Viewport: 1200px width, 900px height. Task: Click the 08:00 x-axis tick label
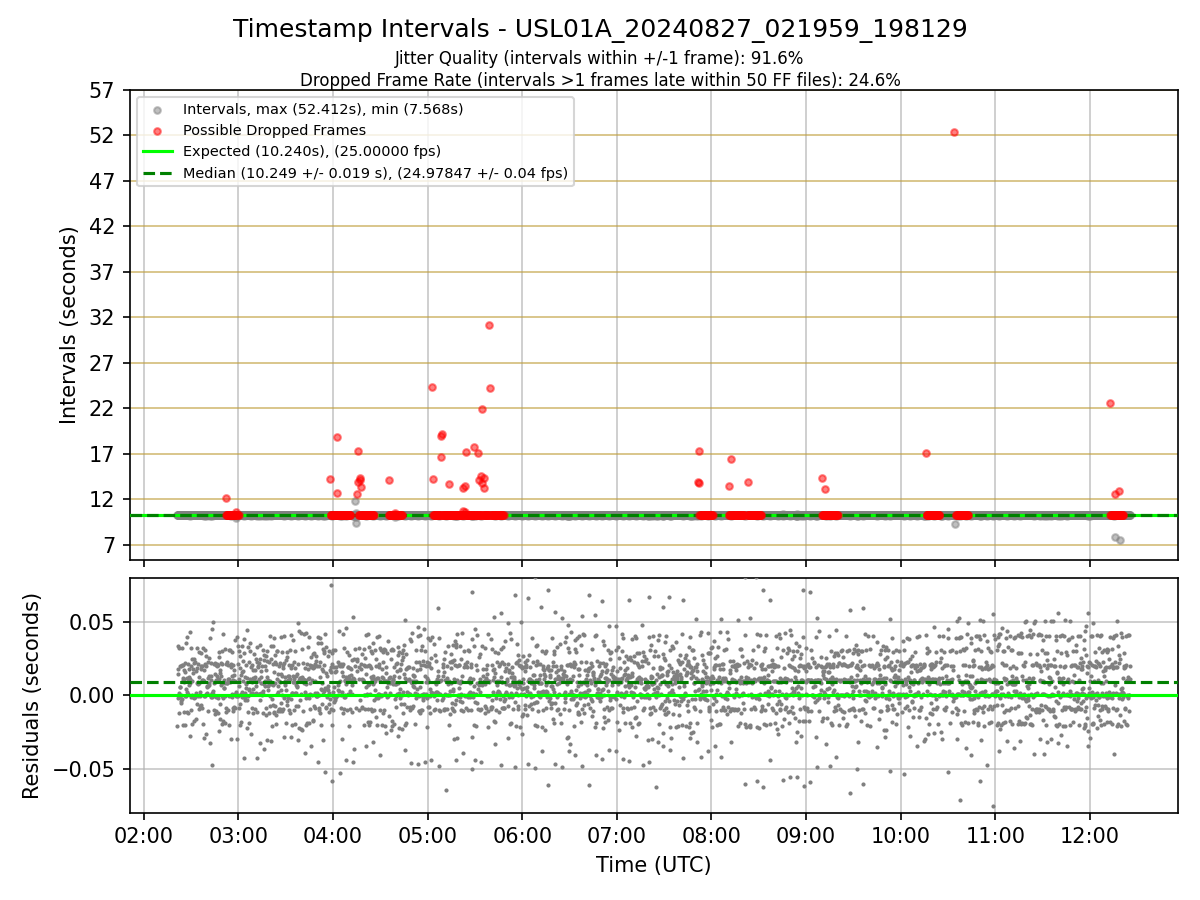(x=711, y=836)
